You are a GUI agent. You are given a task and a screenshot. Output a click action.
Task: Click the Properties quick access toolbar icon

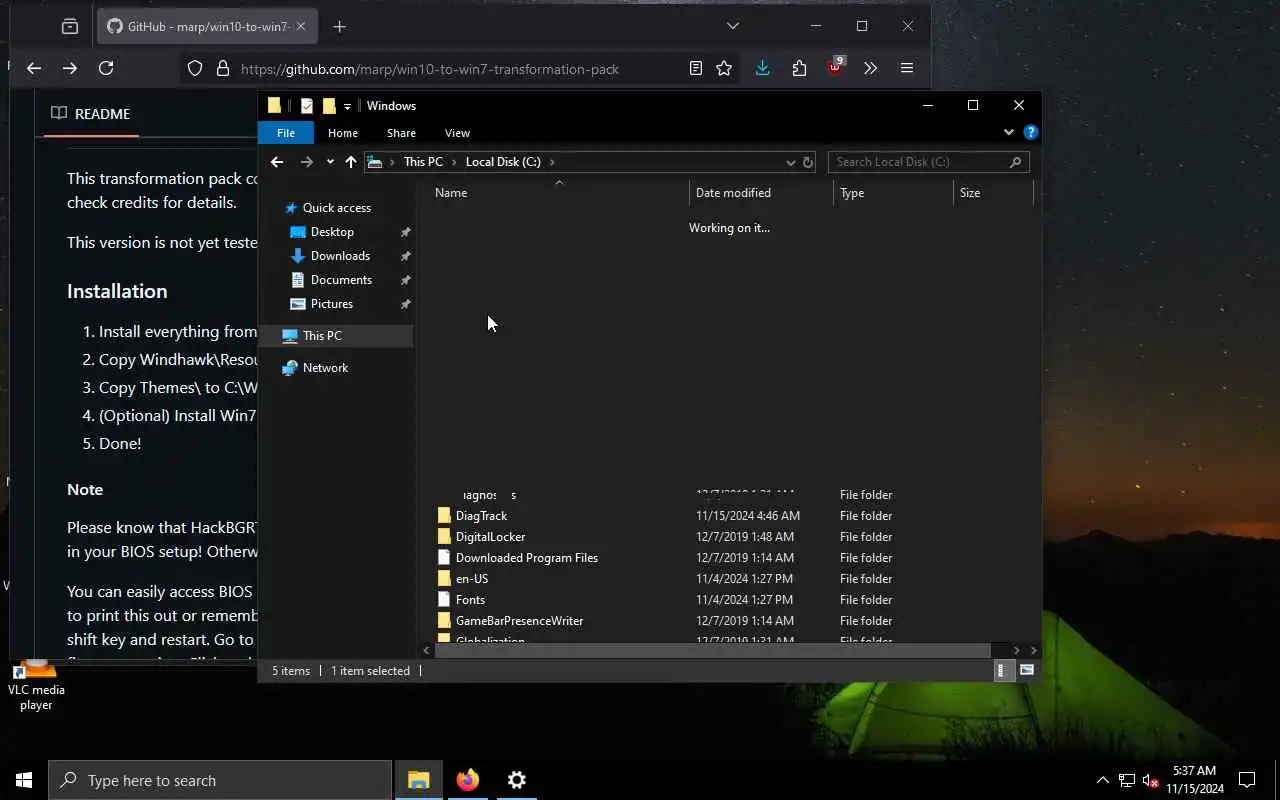click(x=307, y=106)
